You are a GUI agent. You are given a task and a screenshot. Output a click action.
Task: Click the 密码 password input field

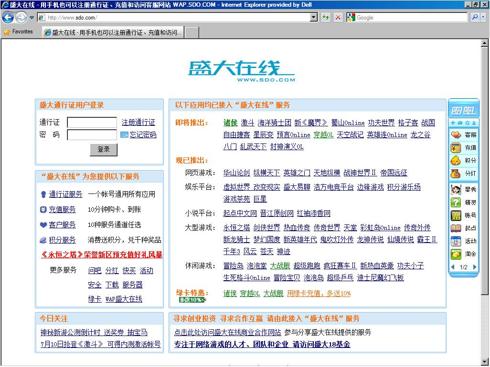point(92,135)
